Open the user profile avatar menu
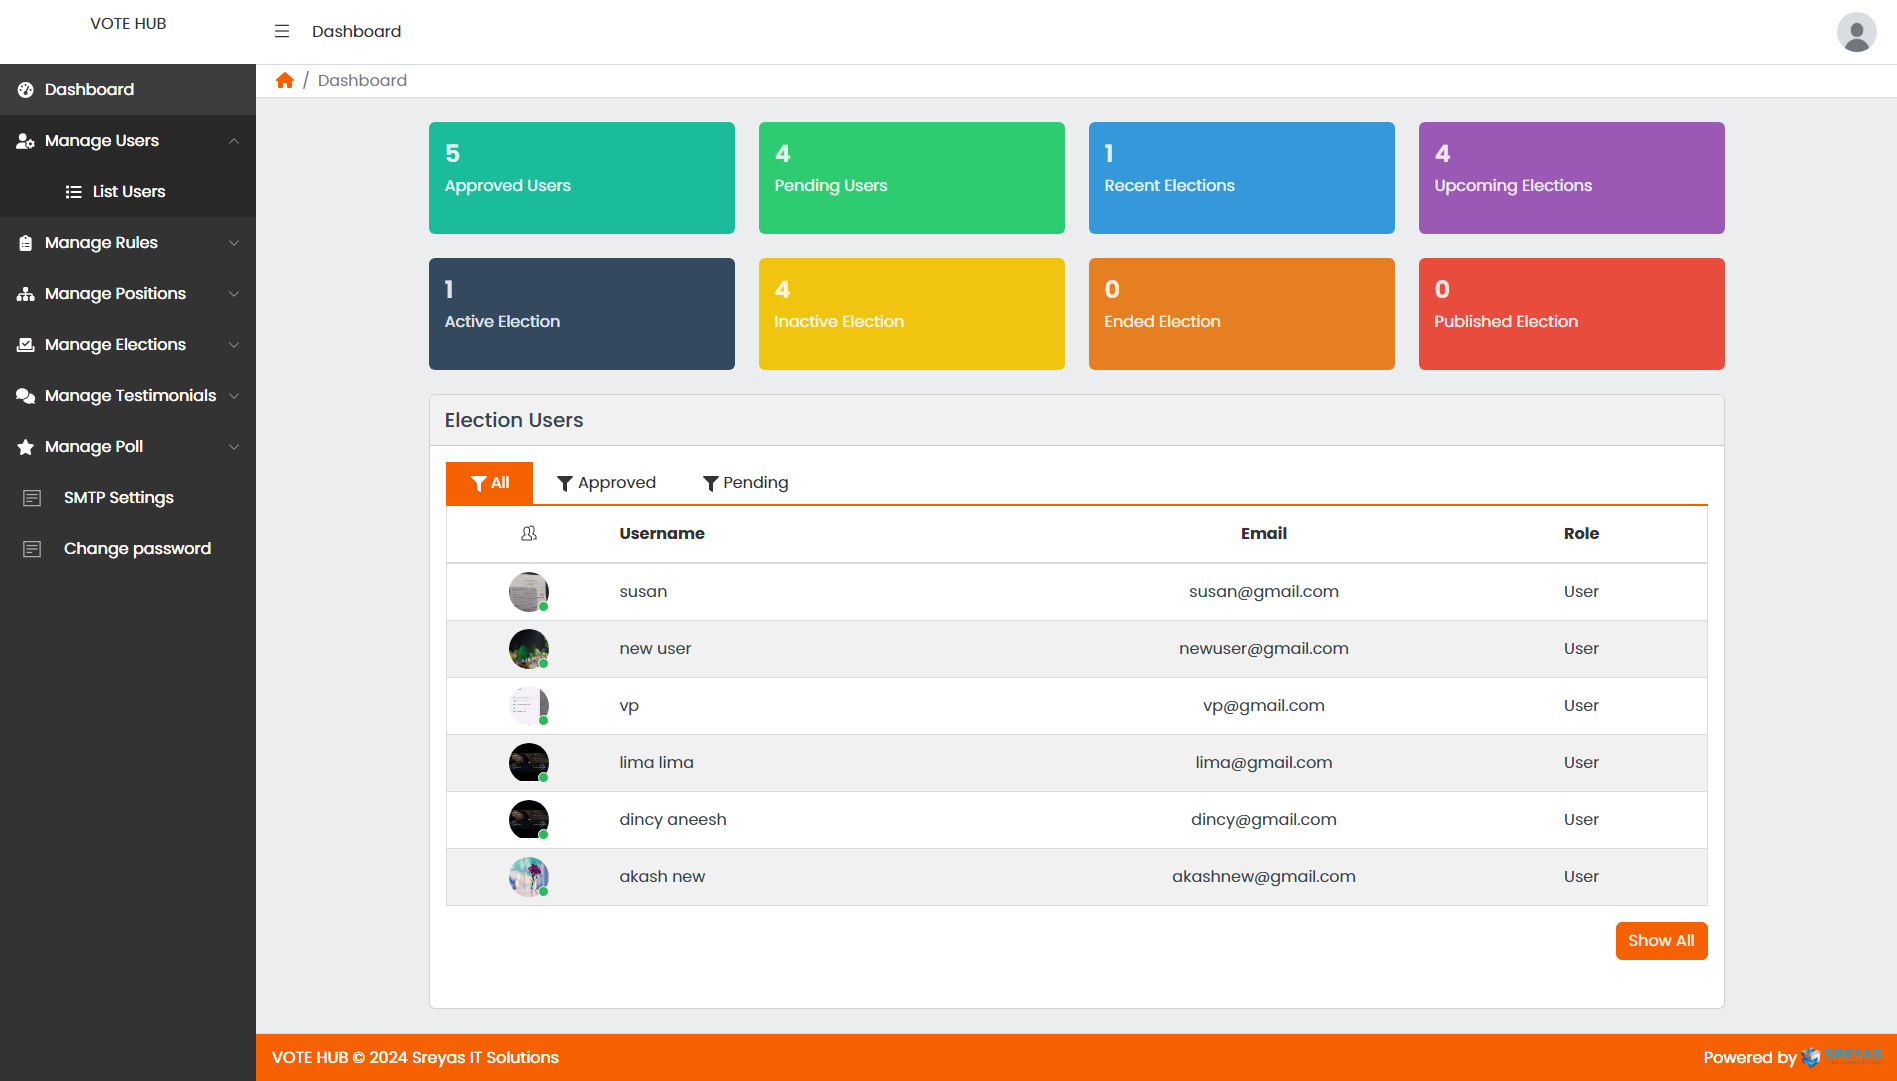This screenshot has height=1081, width=1897. pos(1856,32)
